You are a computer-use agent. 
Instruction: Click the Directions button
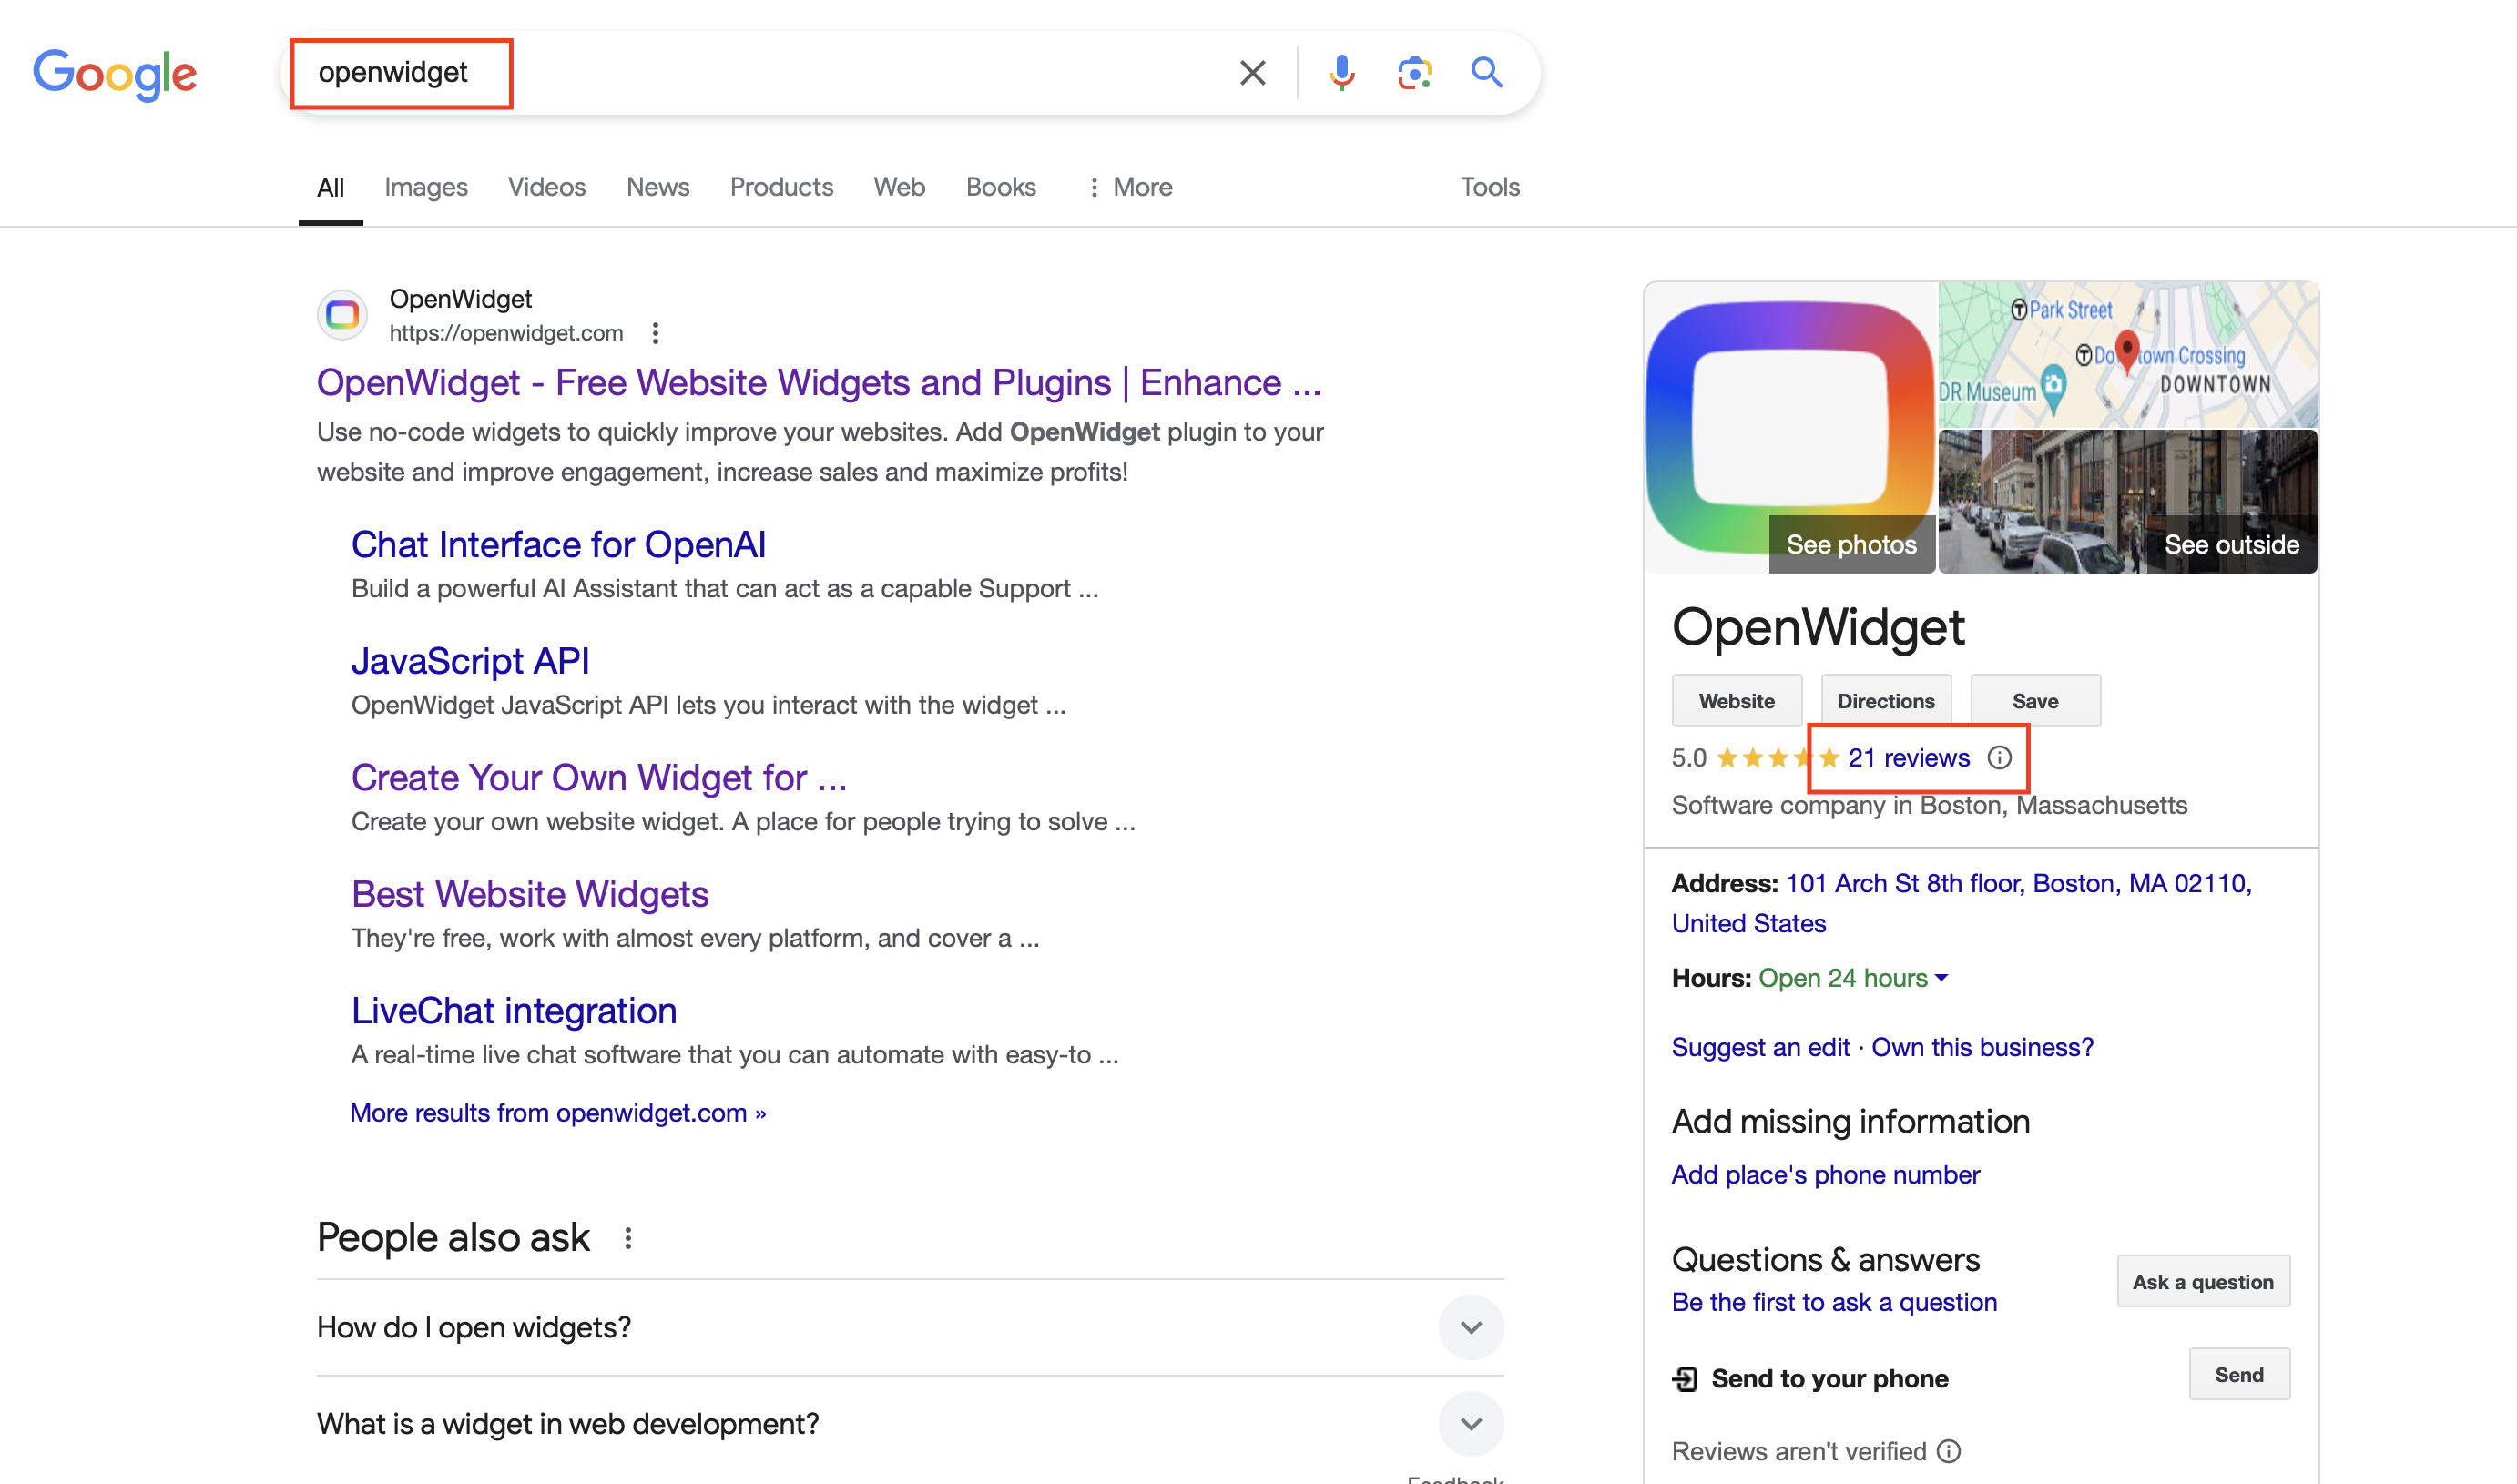[1885, 701]
